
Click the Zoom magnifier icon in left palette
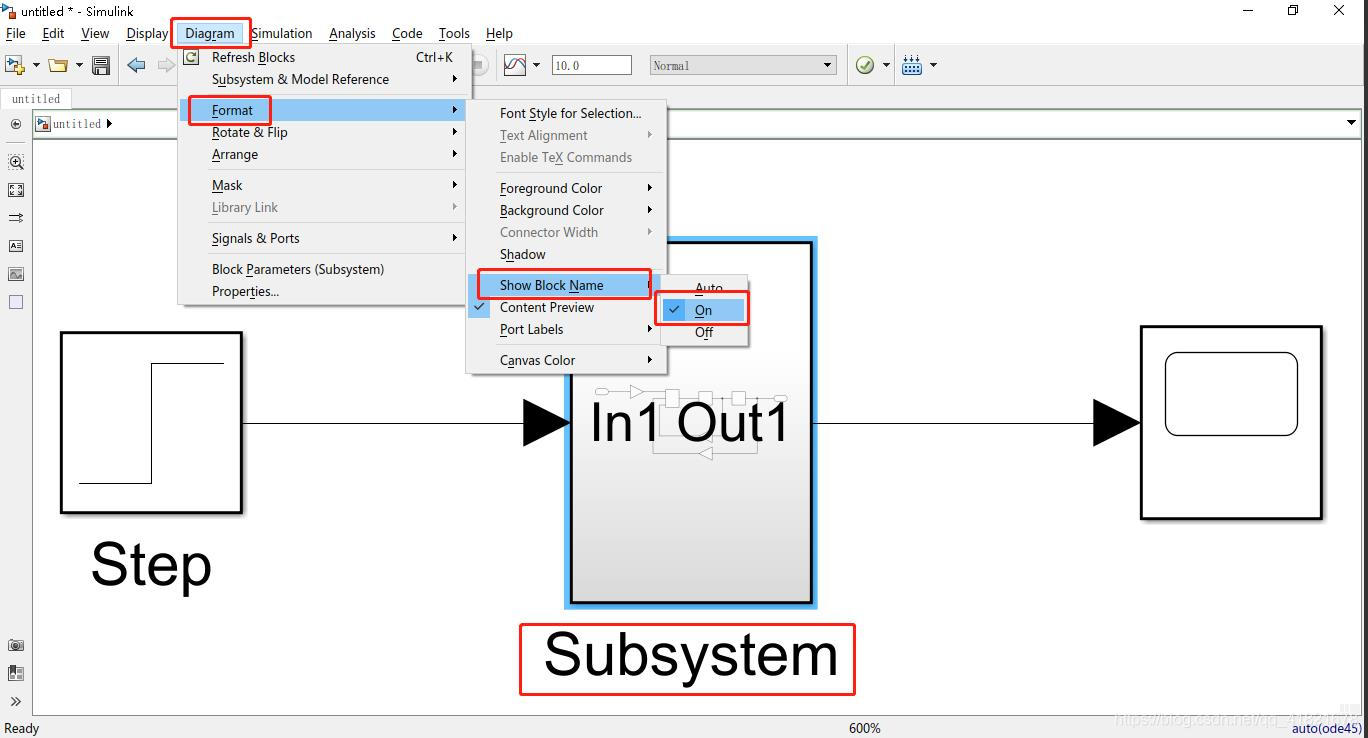pyautogui.click(x=16, y=161)
